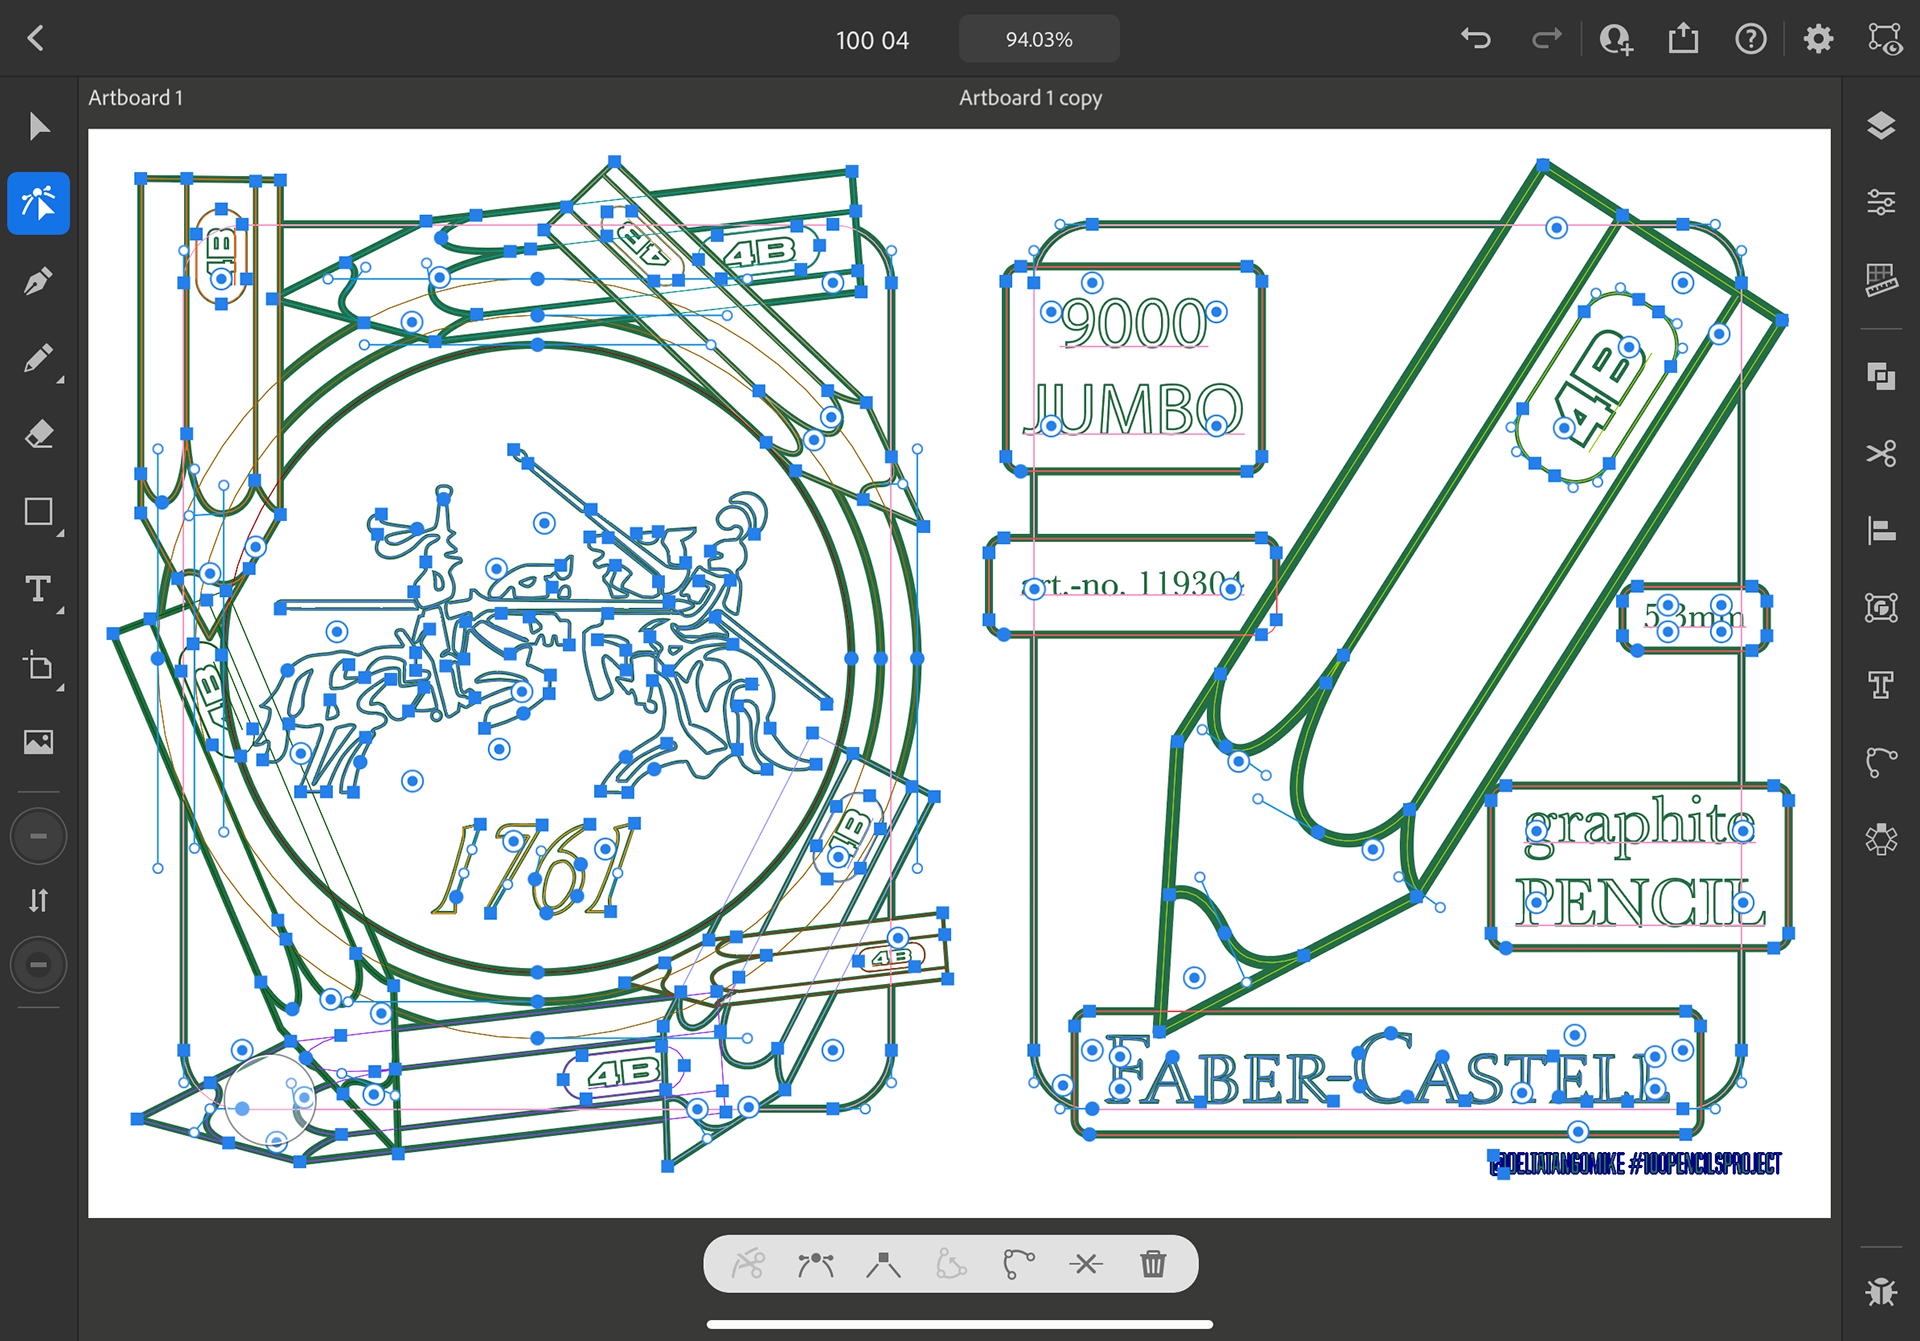
Task: Select the Pen tool
Action: [x=38, y=281]
